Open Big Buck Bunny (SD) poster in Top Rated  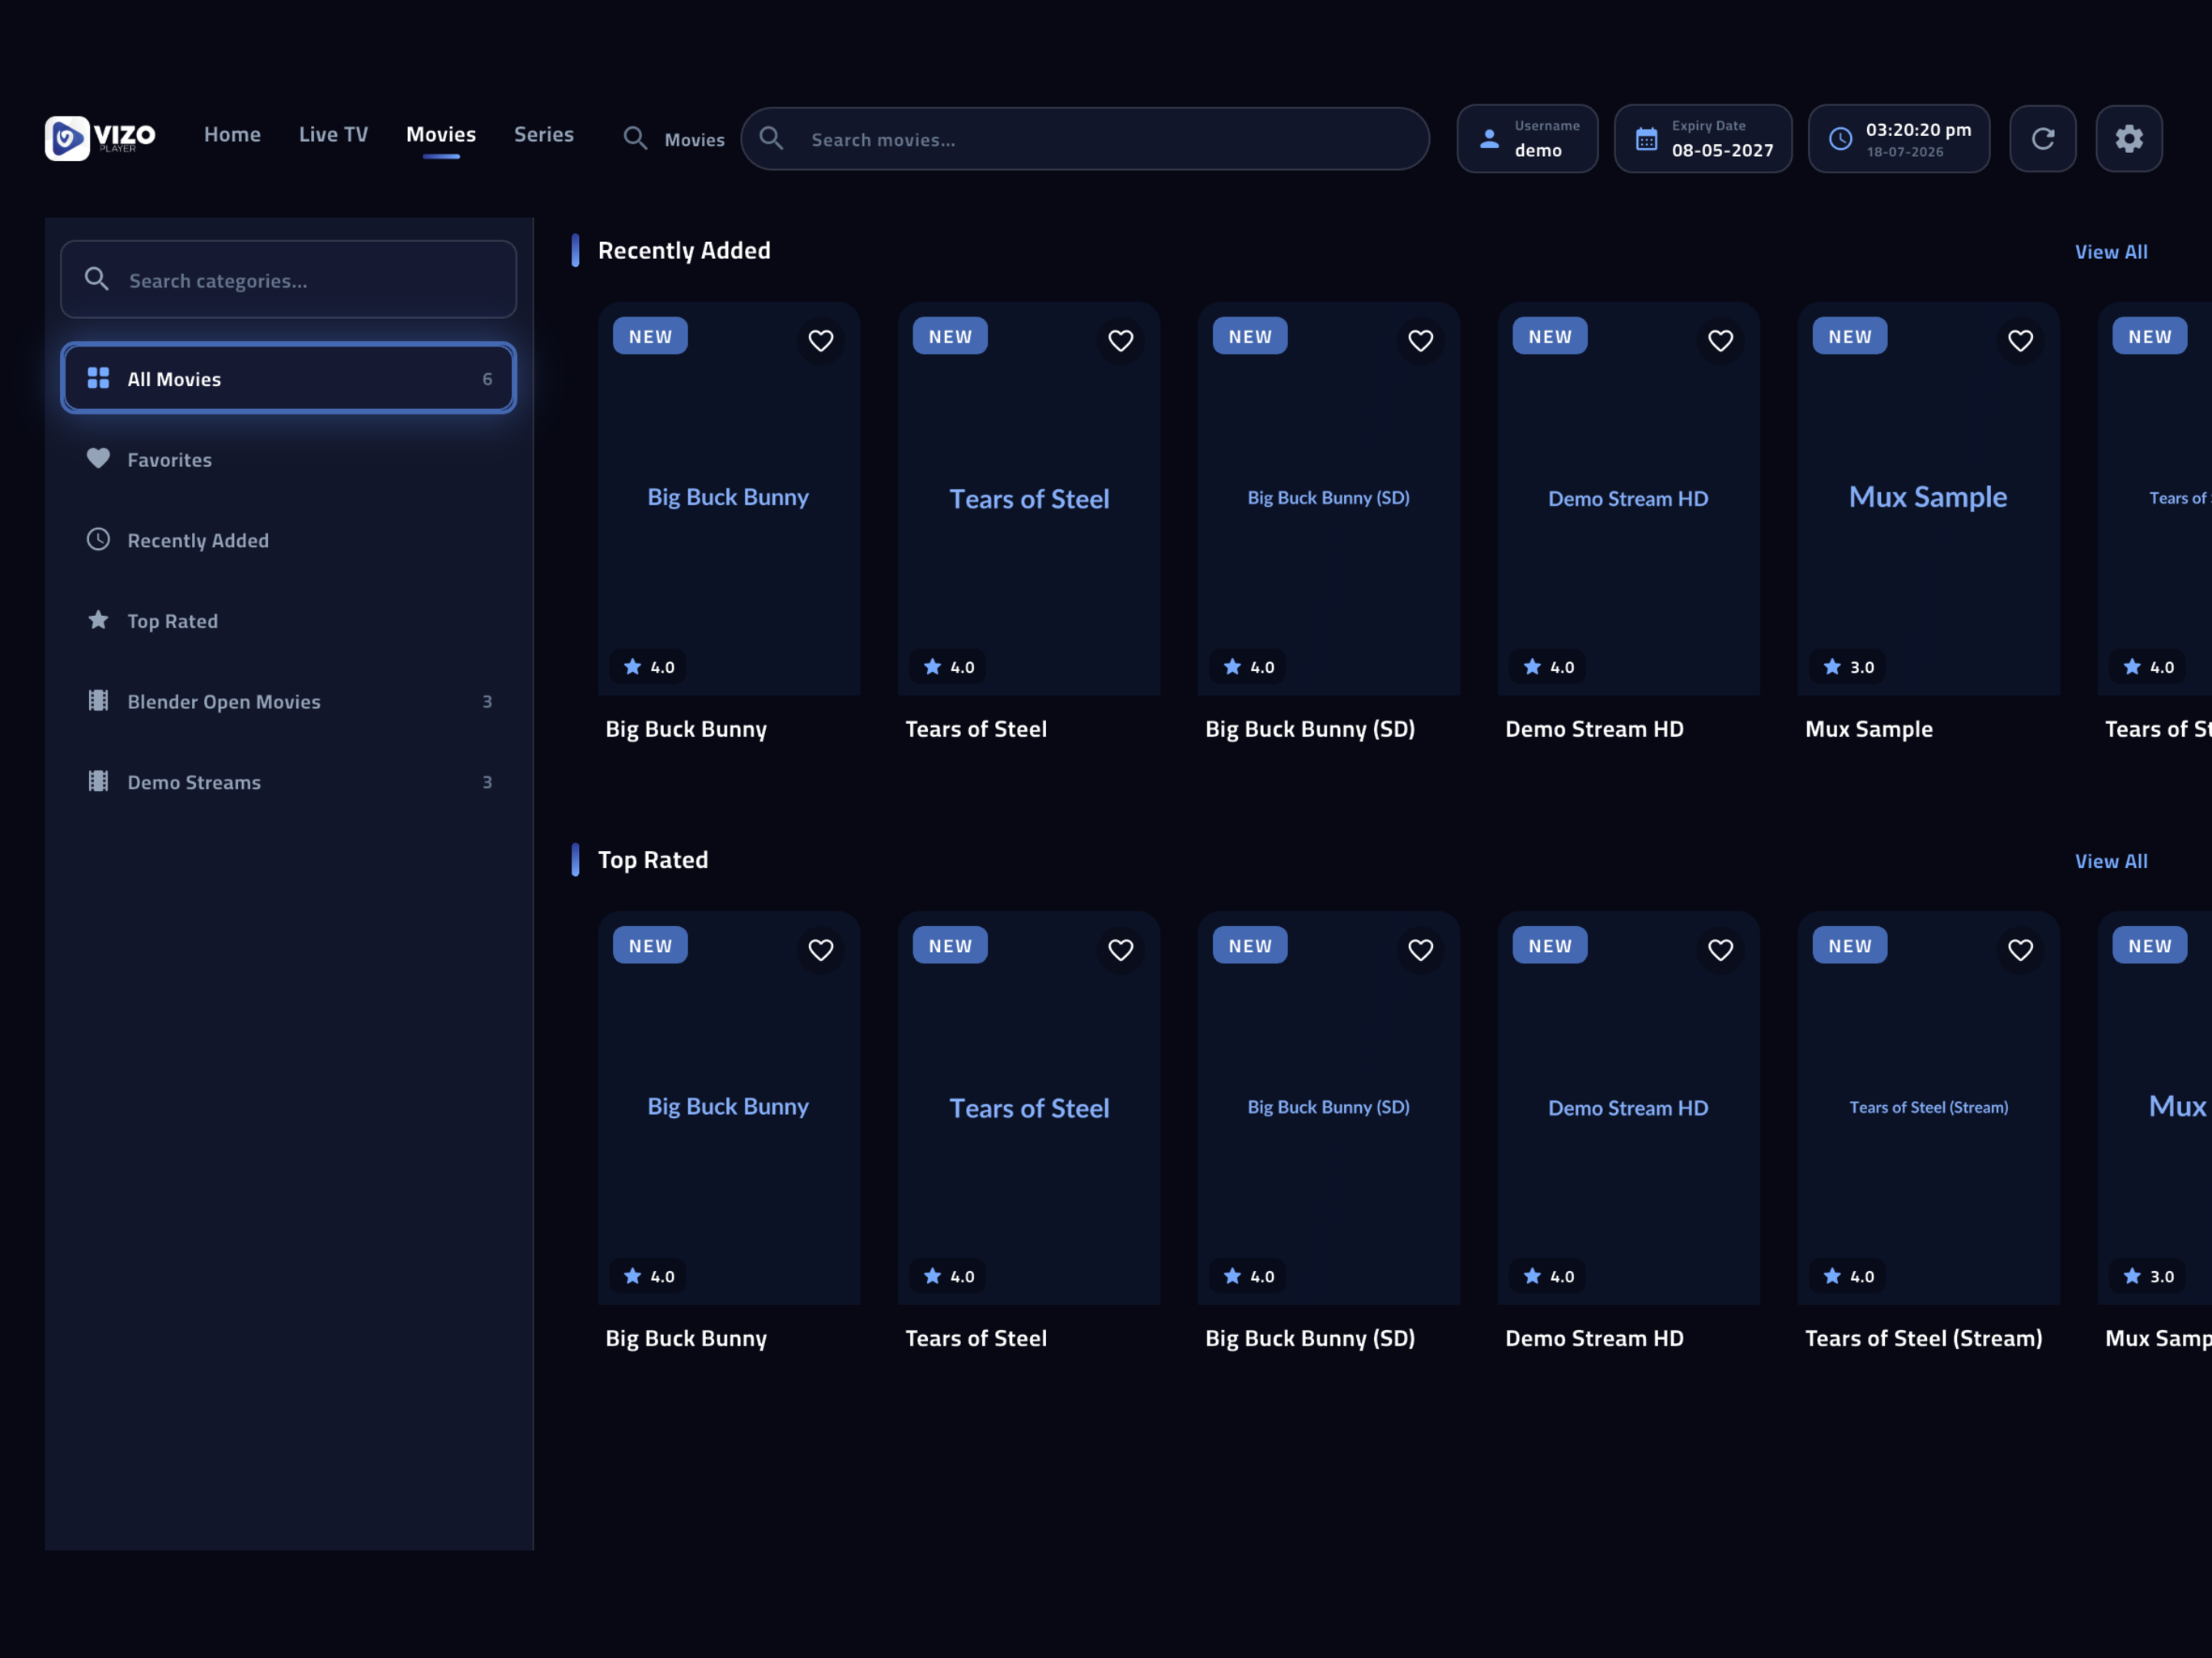pyautogui.click(x=1328, y=1107)
